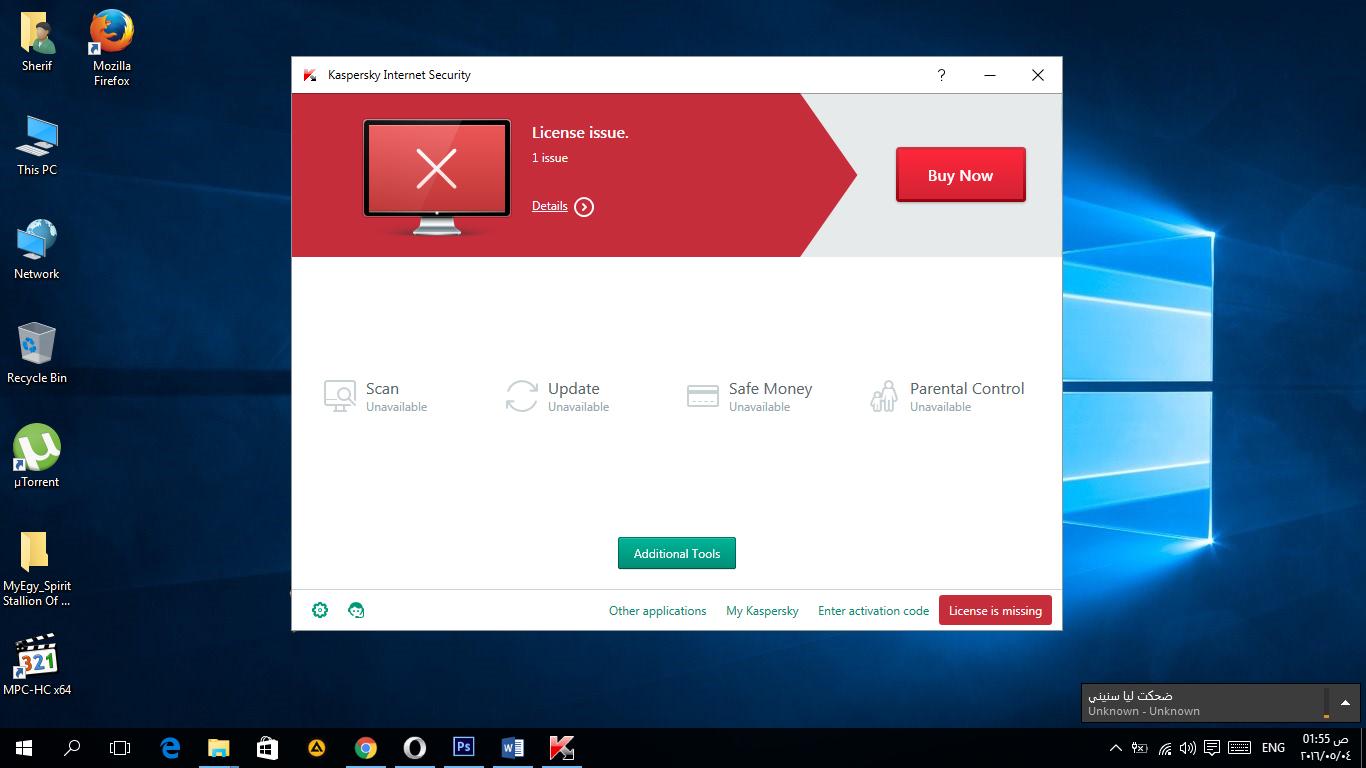Open Task View from the taskbar
The width and height of the screenshot is (1366, 768).
(120, 747)
